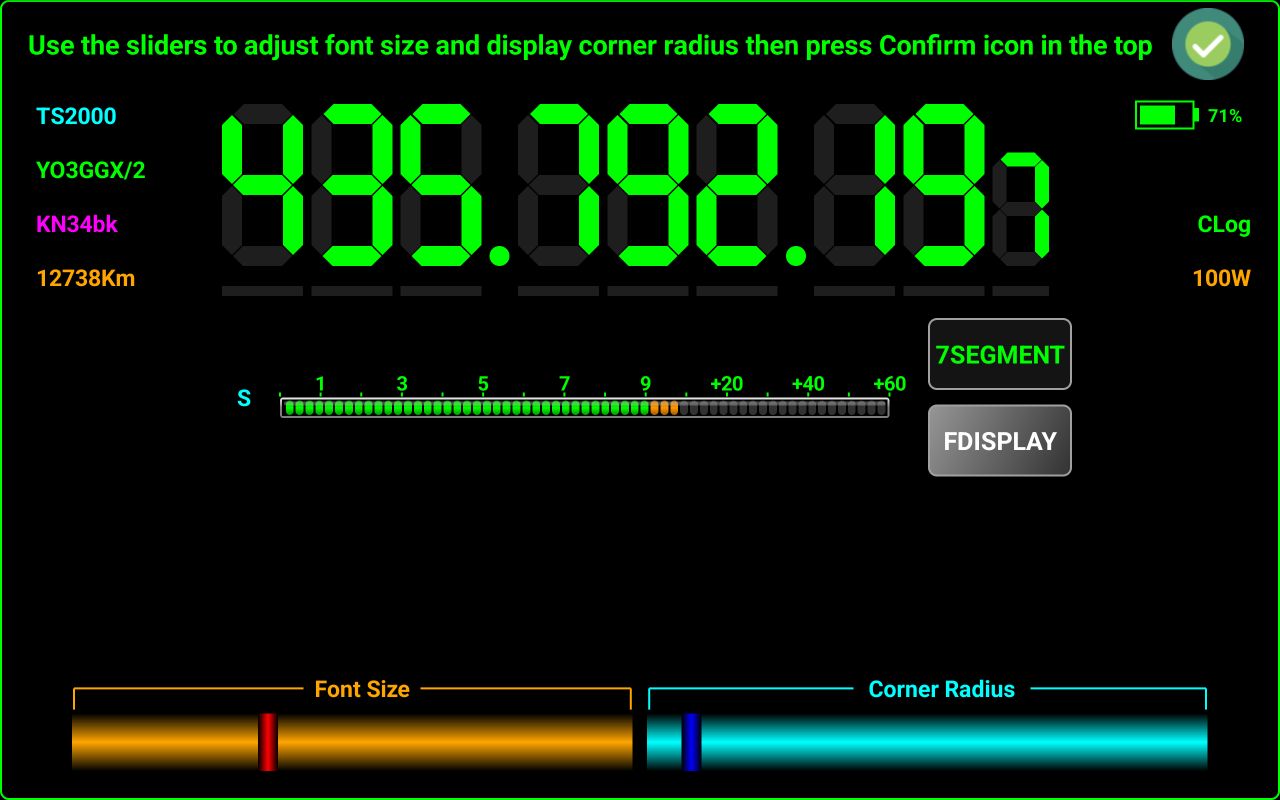Click the +60 mark on S-meter scale
Image resolution: width=1280 pixels, height=800 pixels.
coord(888,384)
